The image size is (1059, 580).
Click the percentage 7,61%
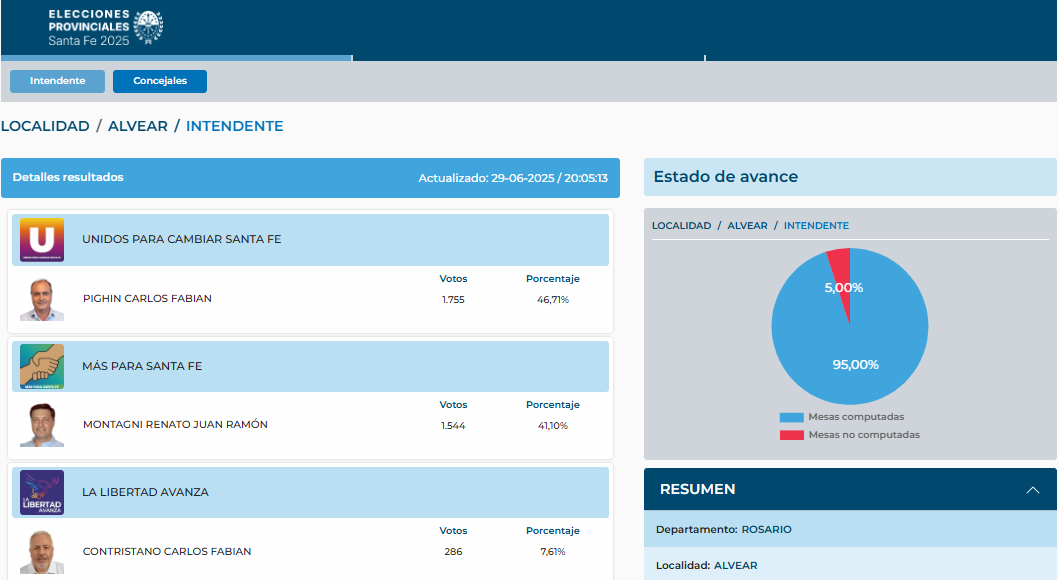552,552
